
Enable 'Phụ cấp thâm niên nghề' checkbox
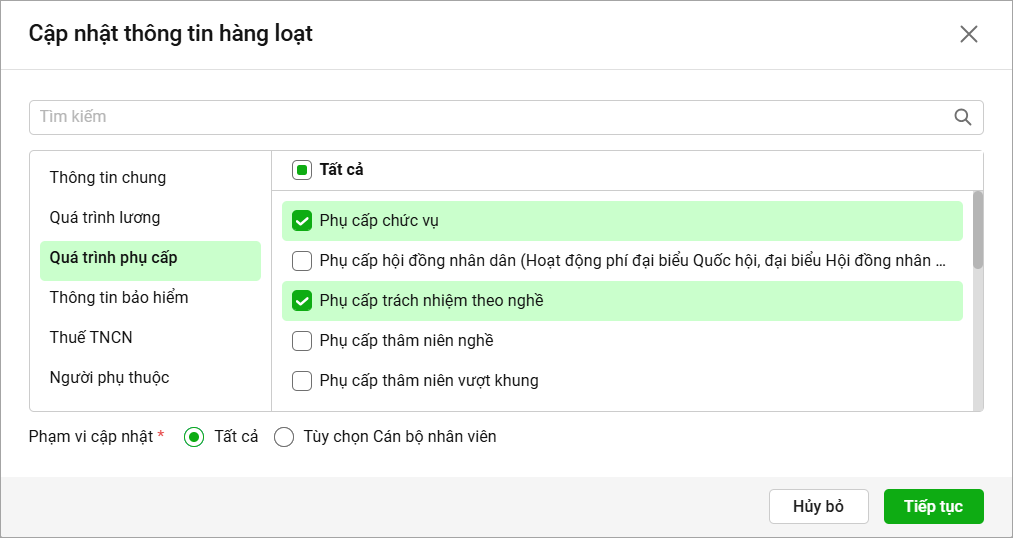tap(302, 341)
